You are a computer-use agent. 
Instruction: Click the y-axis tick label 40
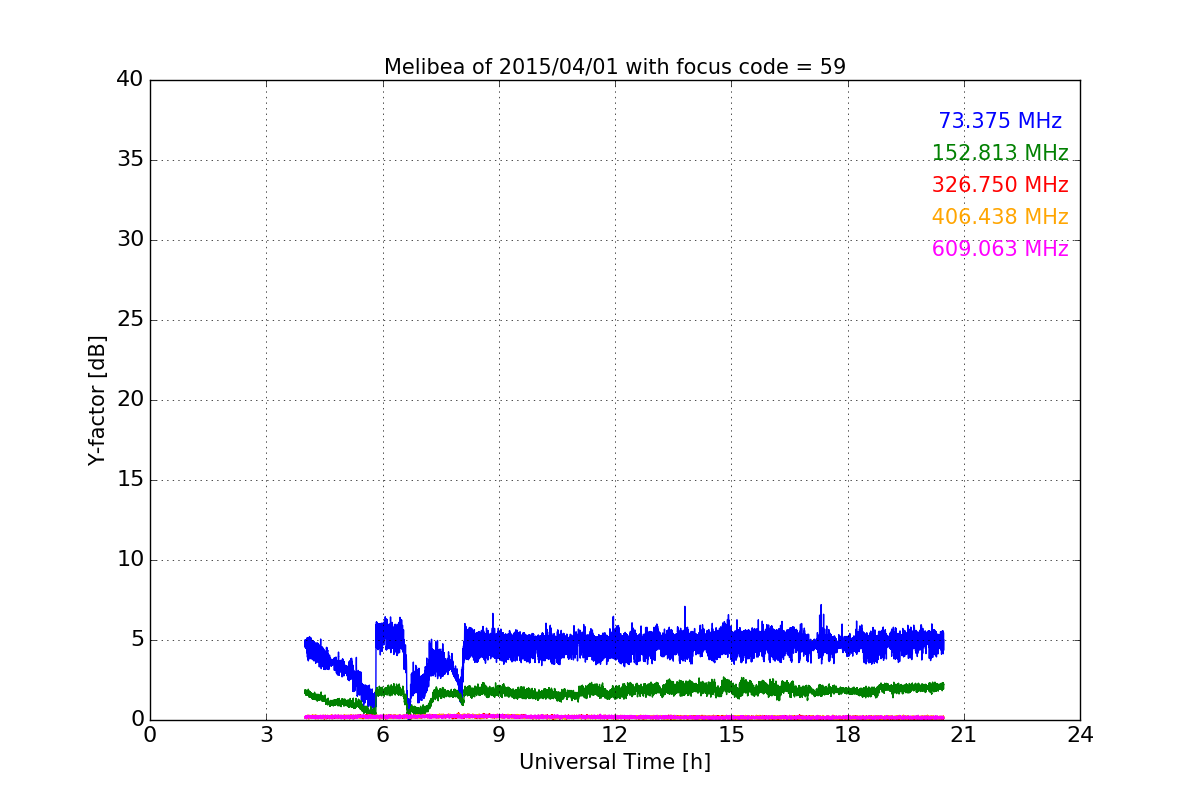[130, 80]
